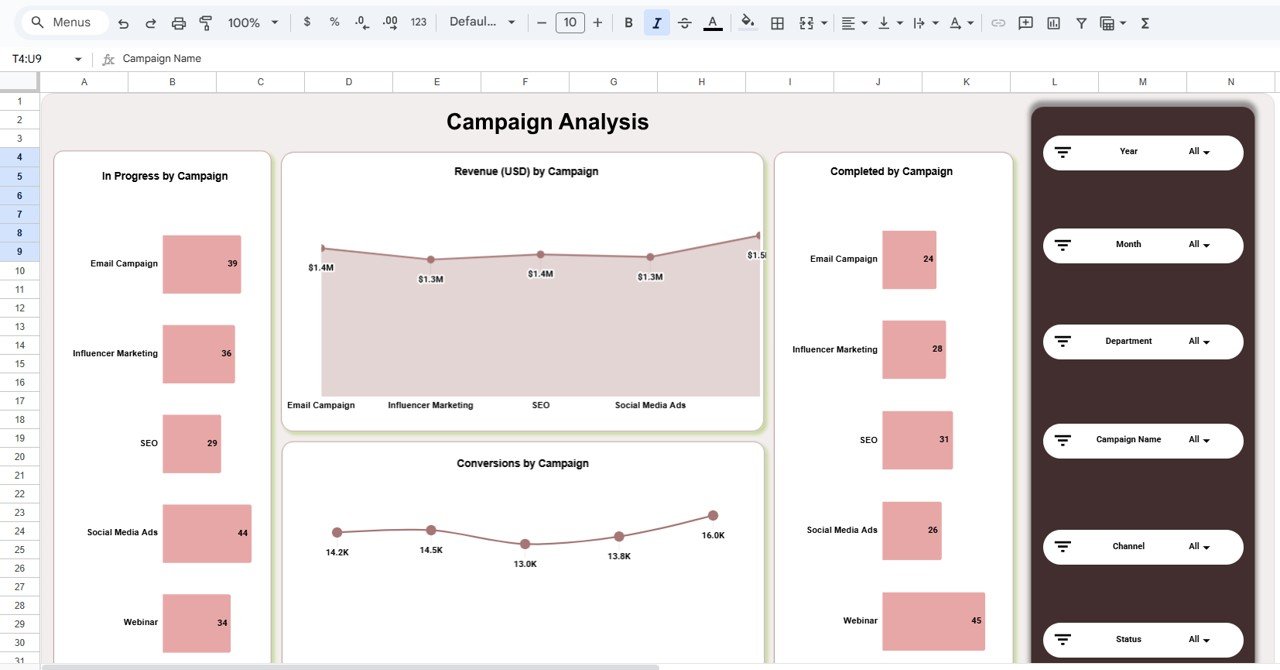This screenshot has width=1280, height=670.
Task: Toggle Strikethrough formatting
Action: tap(684, 22)
